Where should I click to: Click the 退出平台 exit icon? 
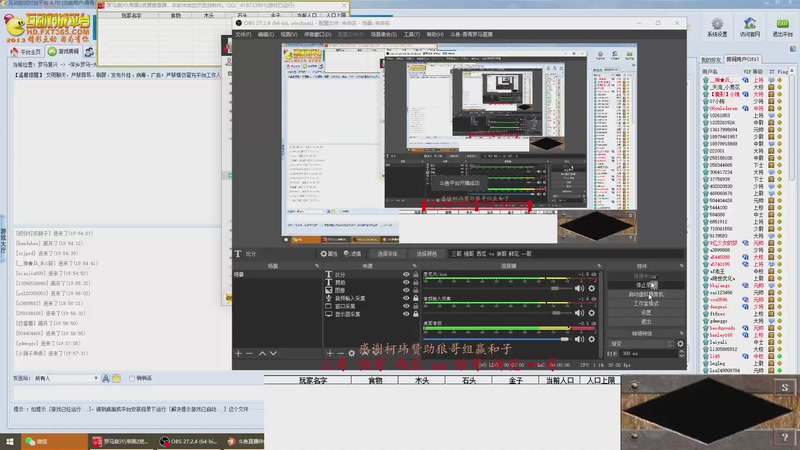[783, 23]
